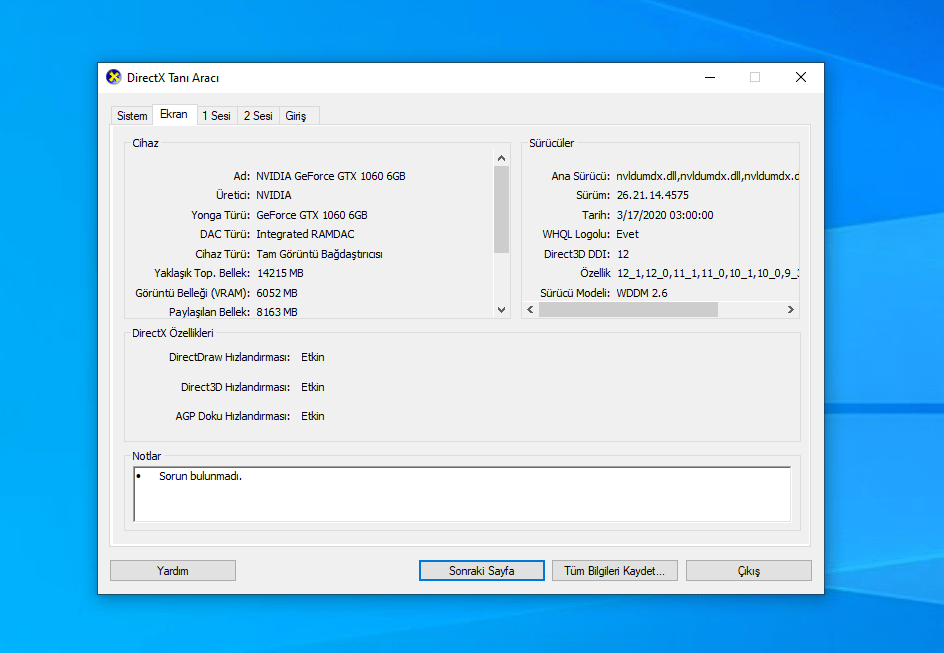
Task: Click the Yaklaşık Top. Bellek label
Action: [202, 273]
